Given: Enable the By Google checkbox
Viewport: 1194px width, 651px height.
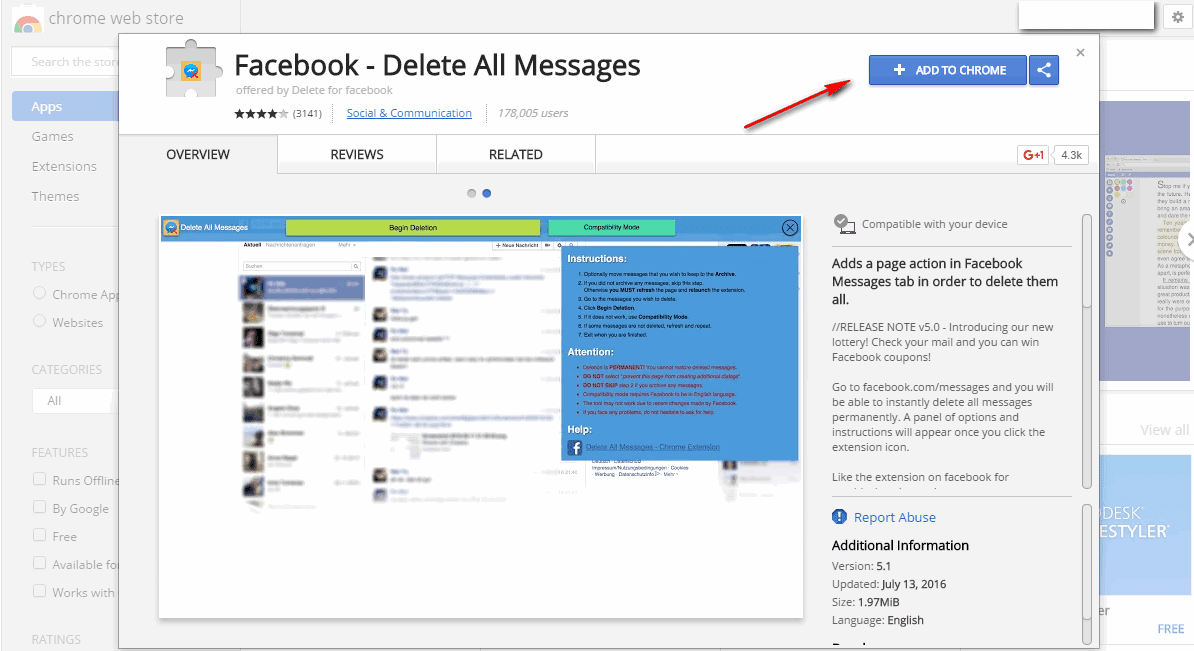Looking at the screenshot, I should point(40,507).
